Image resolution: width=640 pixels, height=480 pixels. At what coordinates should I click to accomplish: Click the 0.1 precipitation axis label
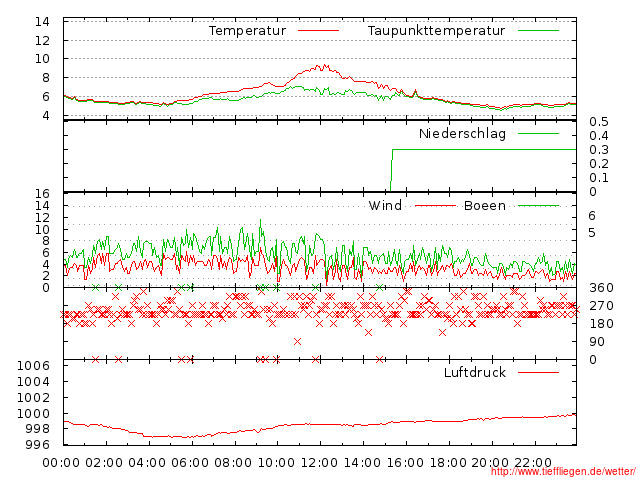(x=599, y=178)
